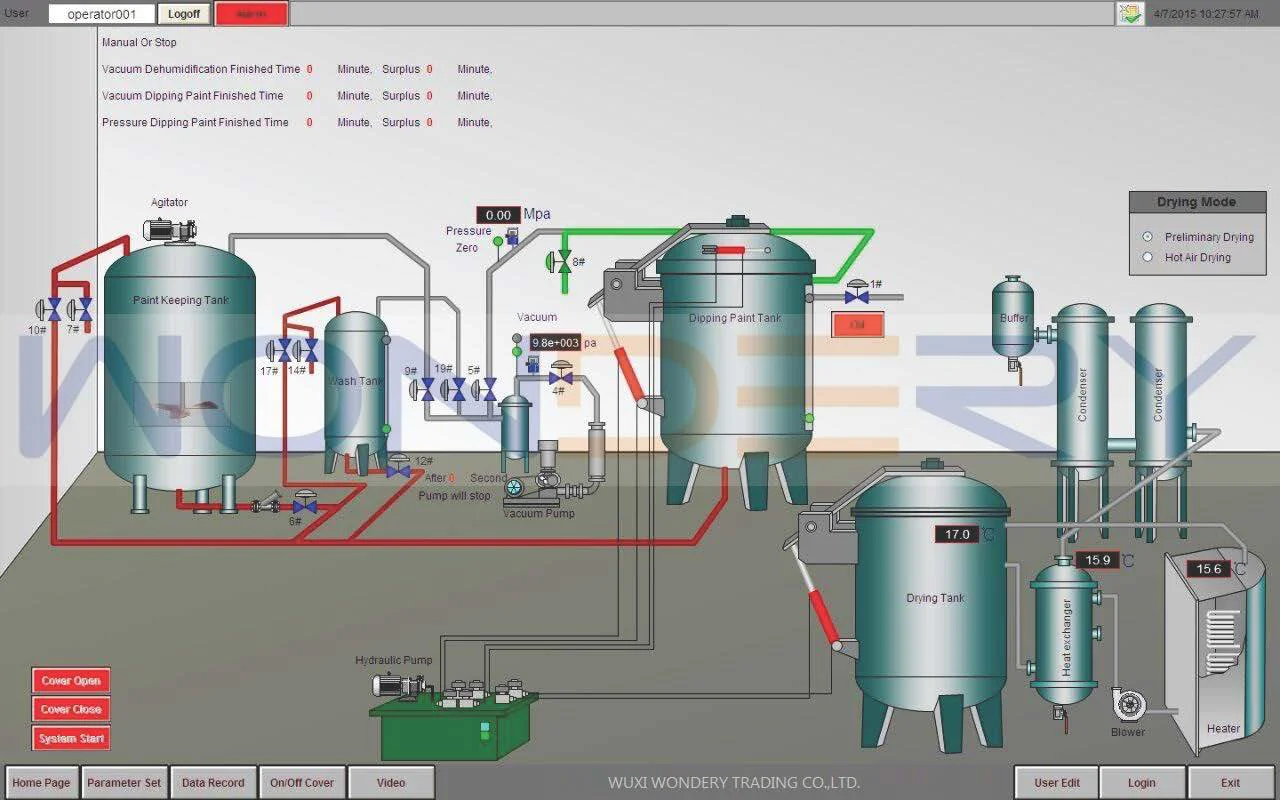The width and height of the screenshot is (1280, 800).
Task: Click the Cover Open button
Action: pyautogui.click(x=70, y=680)
